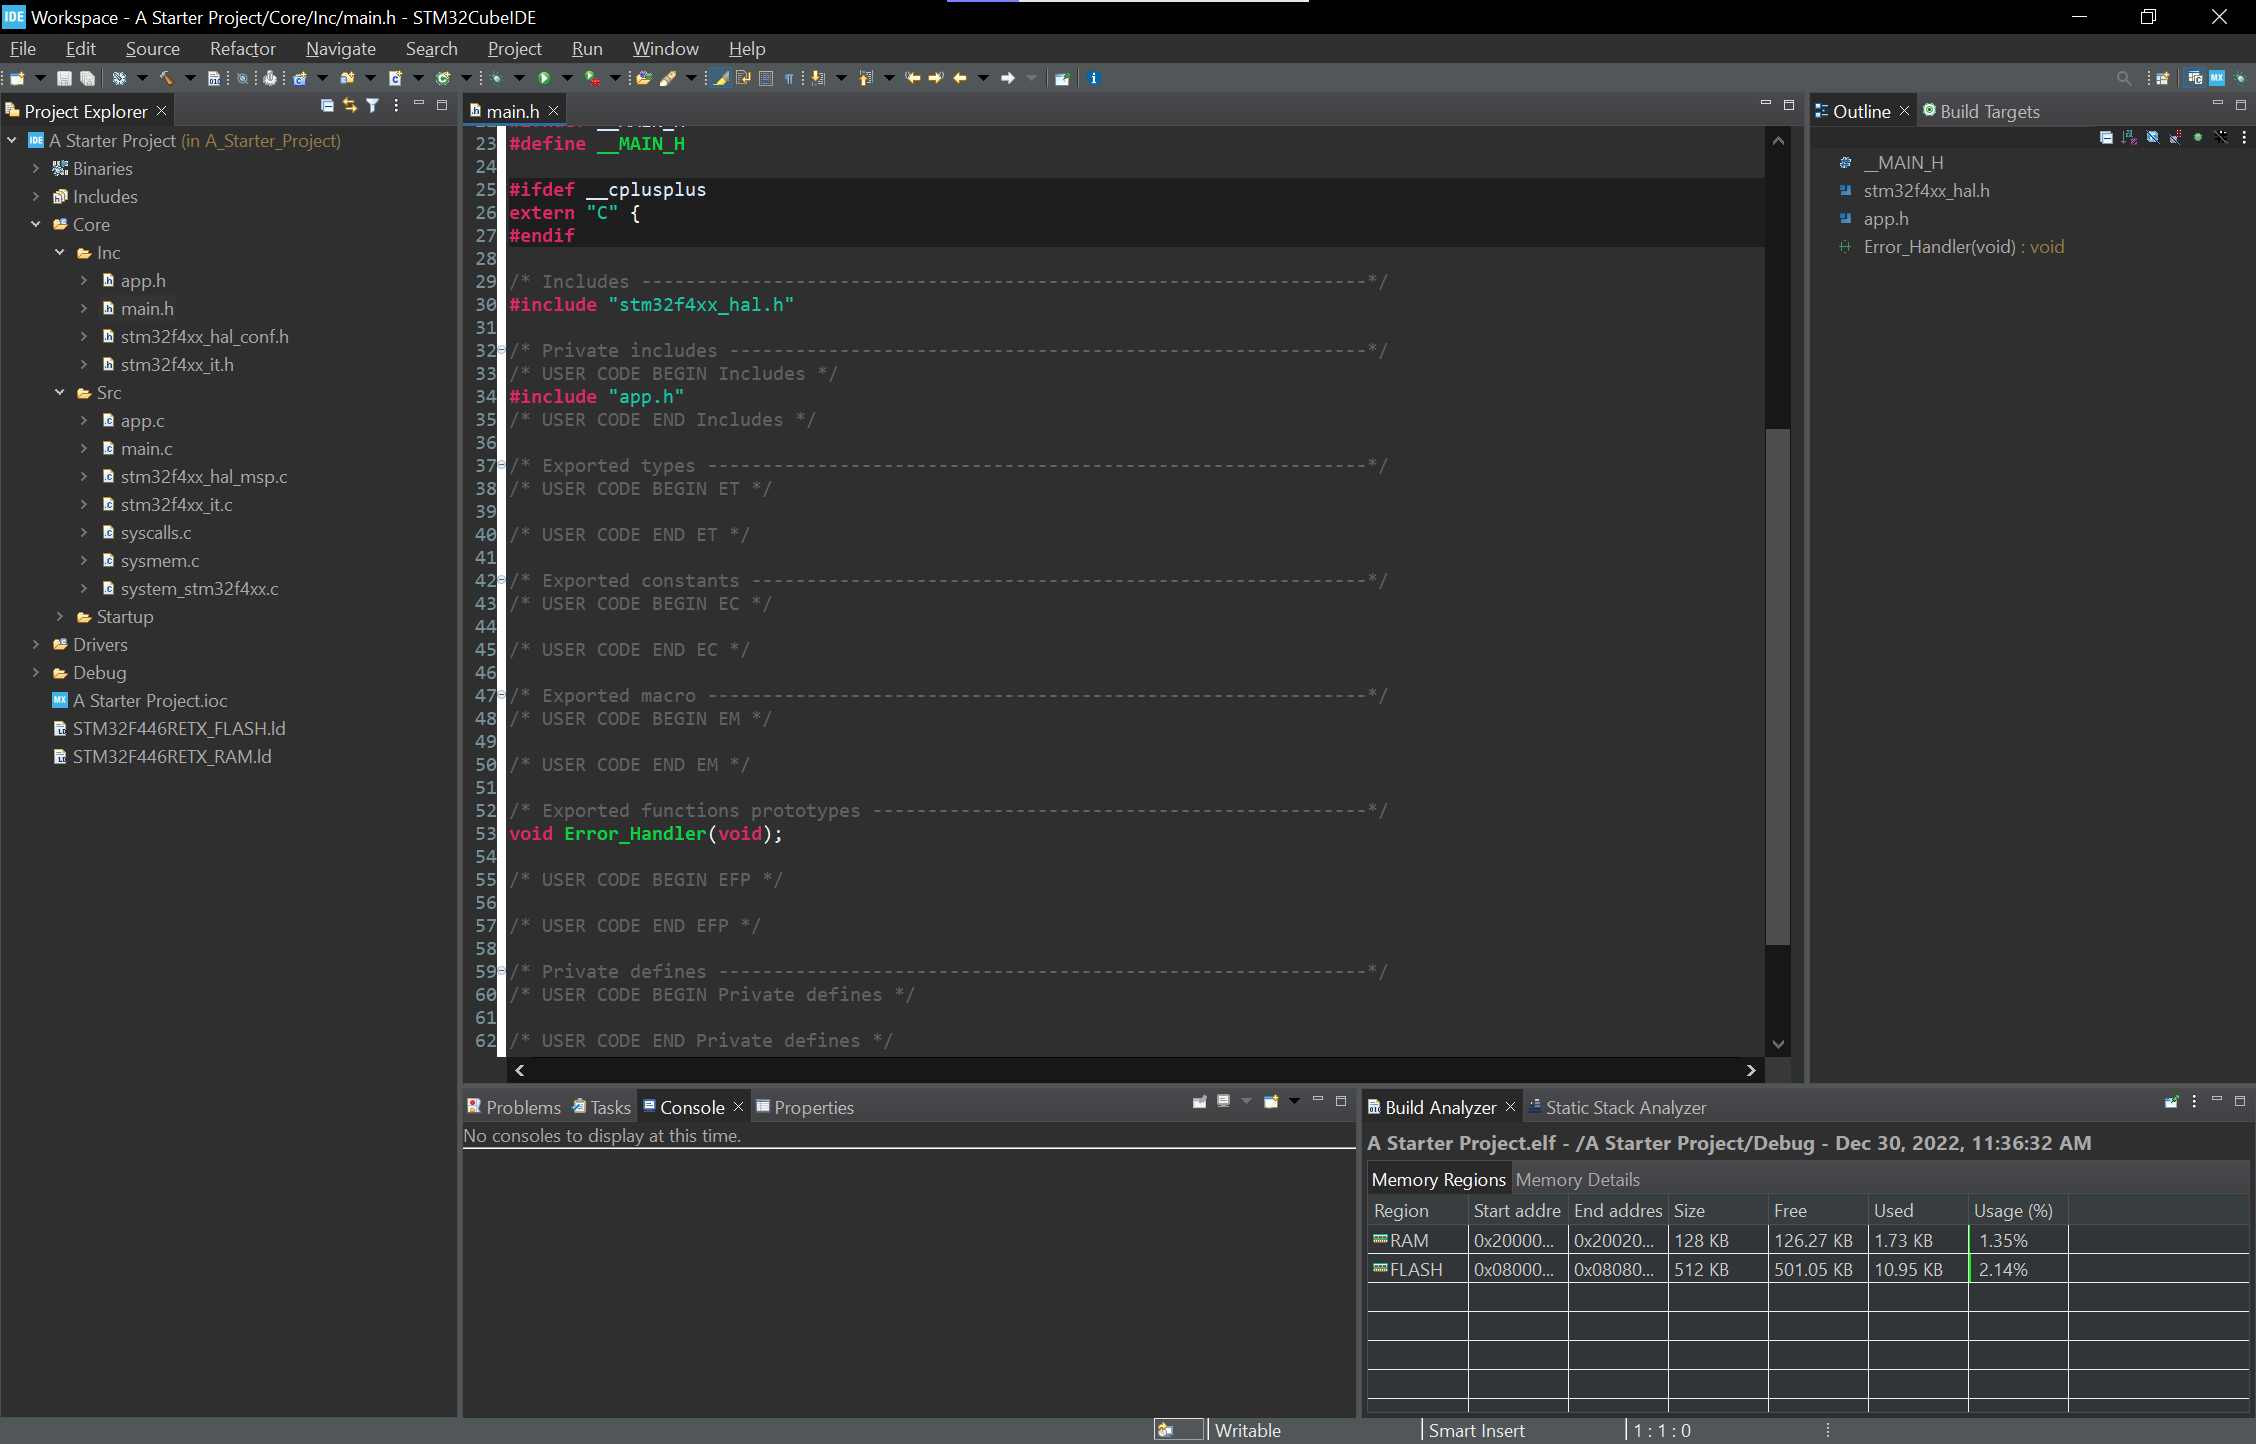Switch to the Build Targets tab

(x=1988, y=111)
